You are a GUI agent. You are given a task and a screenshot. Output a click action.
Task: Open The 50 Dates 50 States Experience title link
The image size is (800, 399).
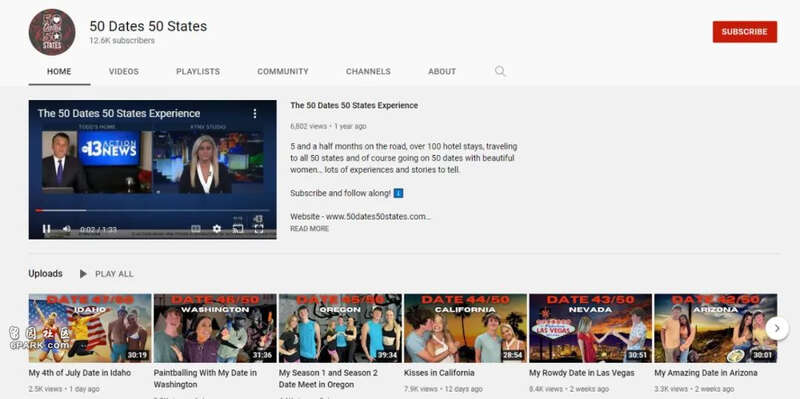coord(354,106)
